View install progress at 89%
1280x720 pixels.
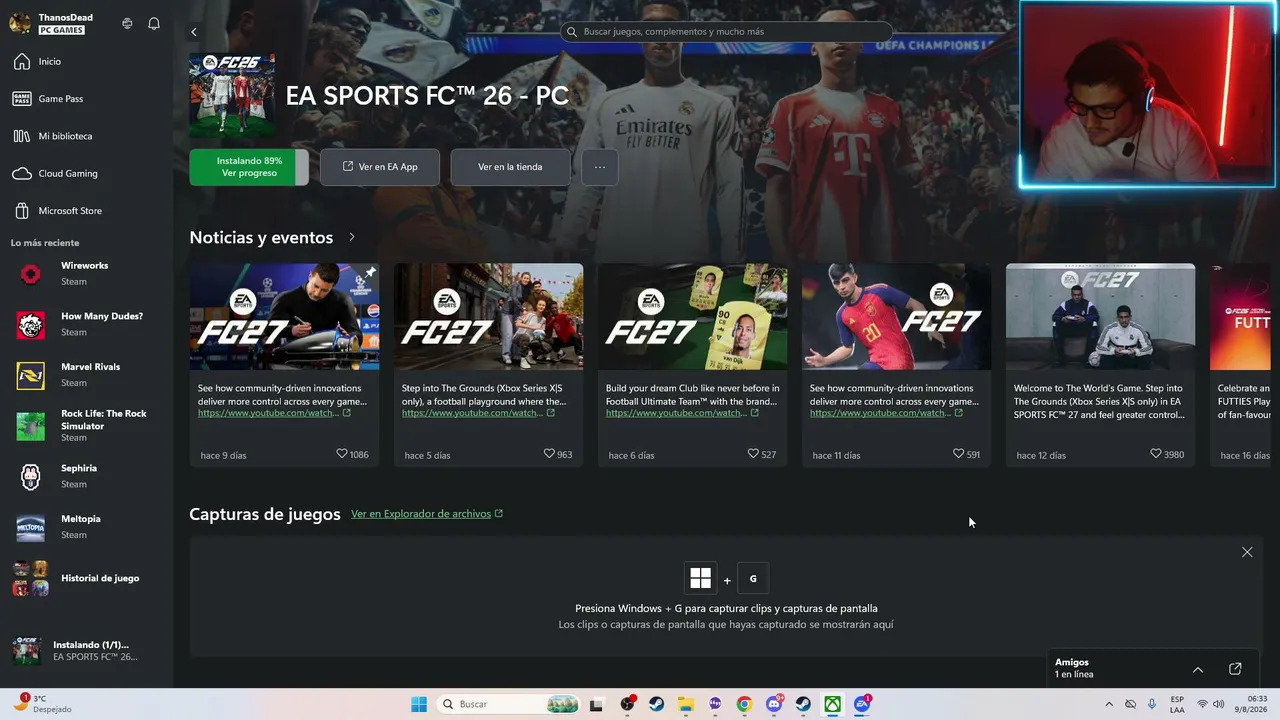coord(249,167)
